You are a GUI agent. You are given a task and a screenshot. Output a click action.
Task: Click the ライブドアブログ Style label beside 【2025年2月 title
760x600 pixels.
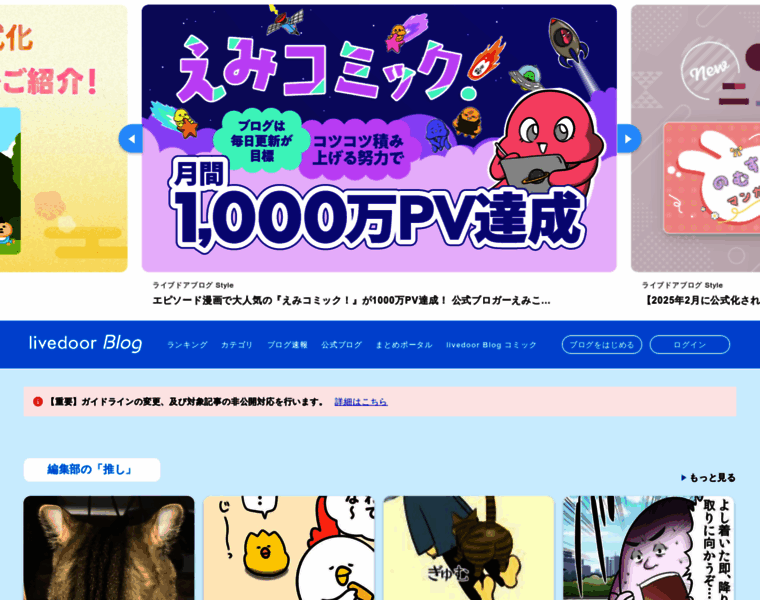[x=682, y=285]
